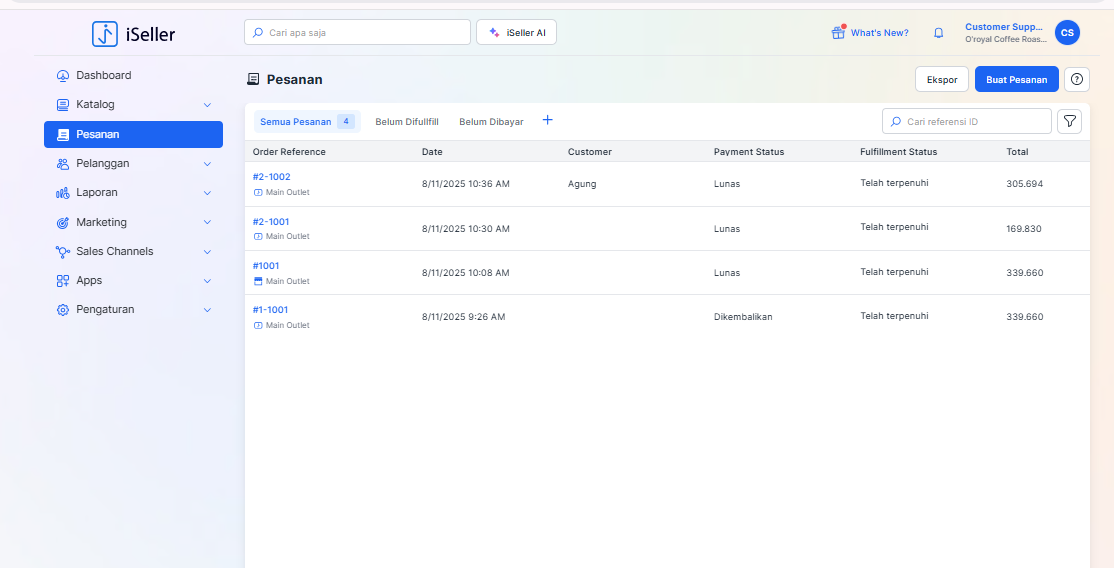The width and height of the screenshot is (1114, 568).
Task: Expand the Marketing menu chevron
Action: pos(207,222)
